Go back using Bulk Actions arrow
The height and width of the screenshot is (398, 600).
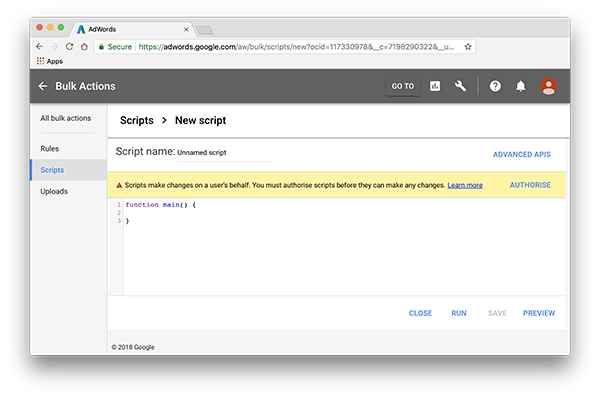43,86
